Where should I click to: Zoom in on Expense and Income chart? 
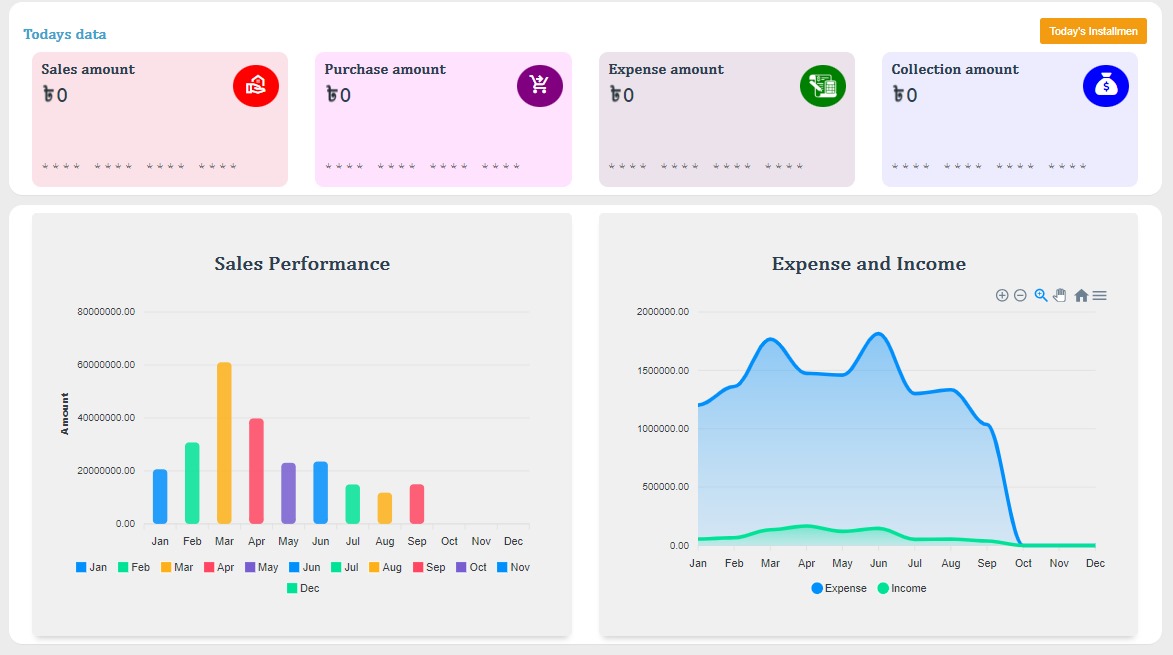[1002, 295]
